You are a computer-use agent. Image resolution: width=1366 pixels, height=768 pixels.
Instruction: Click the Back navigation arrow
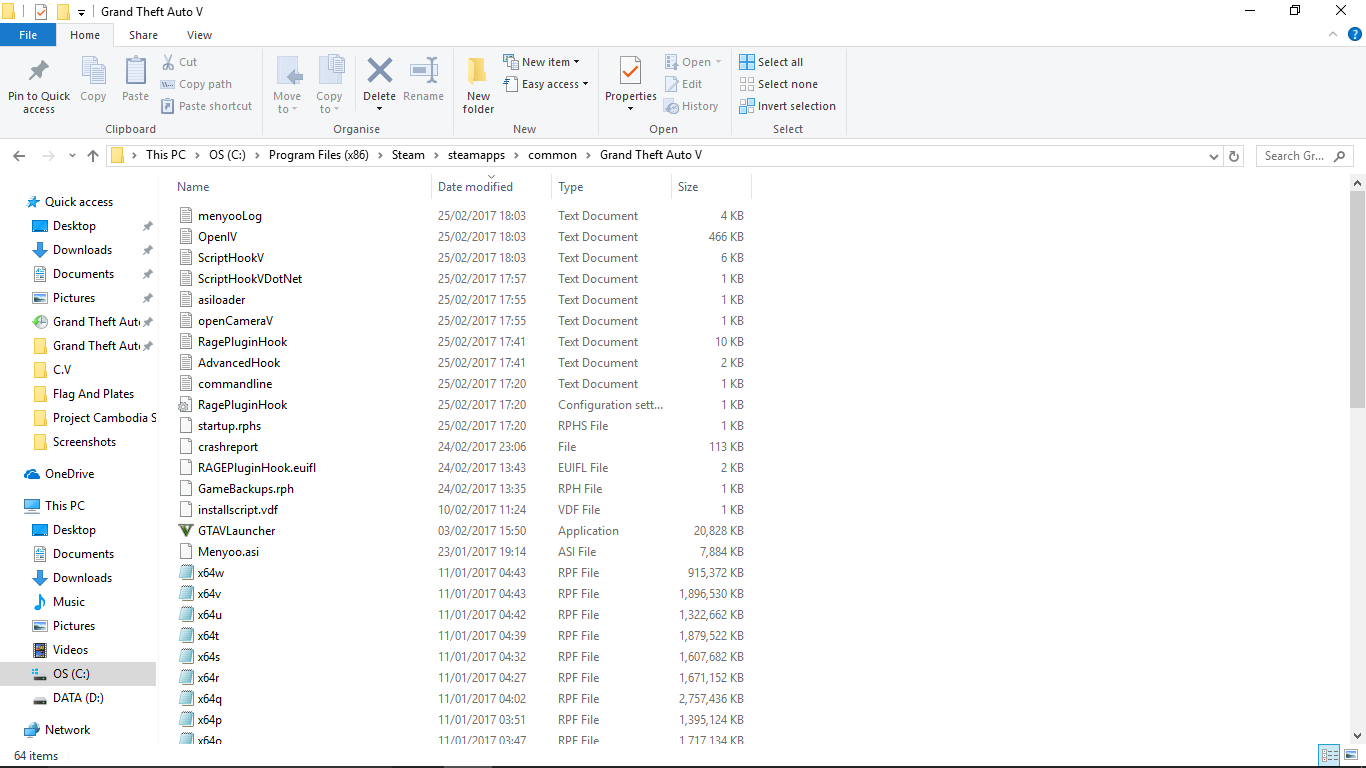coord(19,156)
